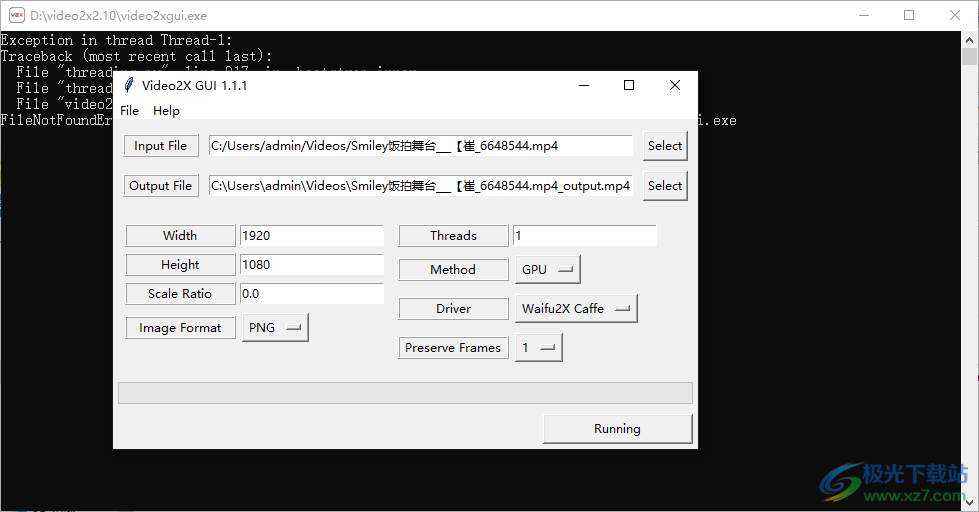Open the Driver dropdown showing Waifu2X Caffe
The width and height of the screenshot is (979, 512).
pyautogui.click(x=576, y=308)
